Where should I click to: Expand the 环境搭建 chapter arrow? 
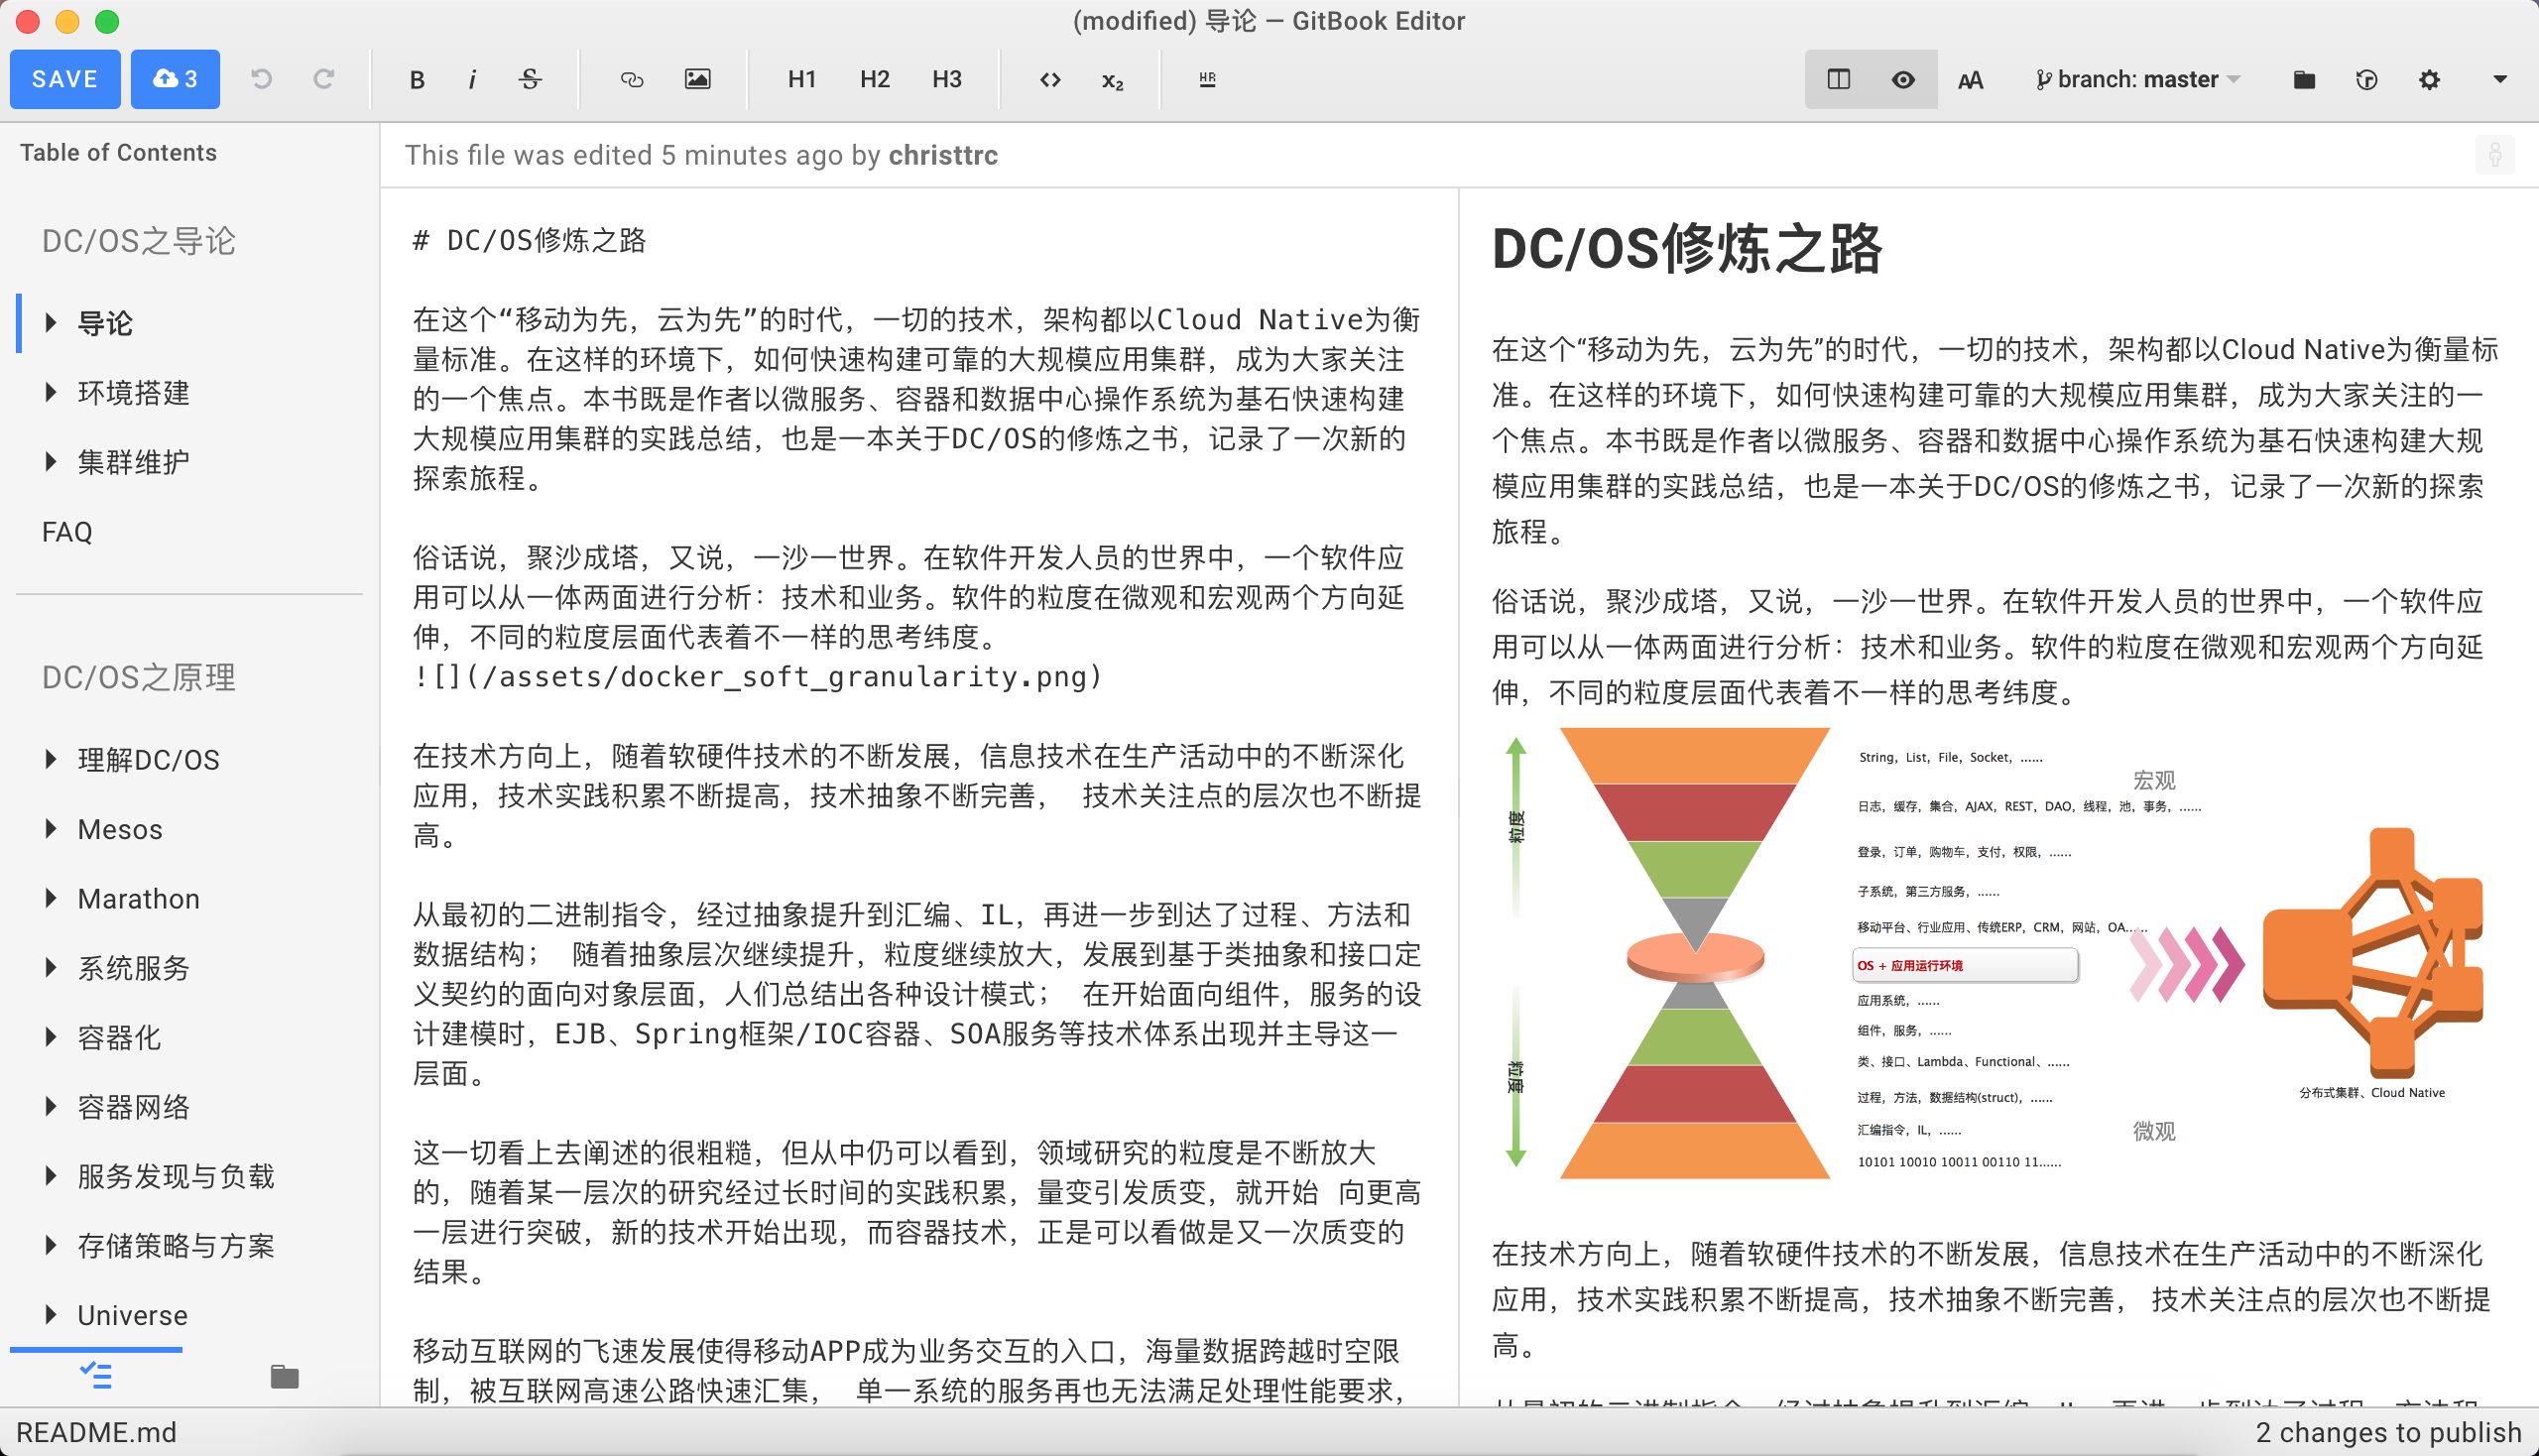point(51,393)
